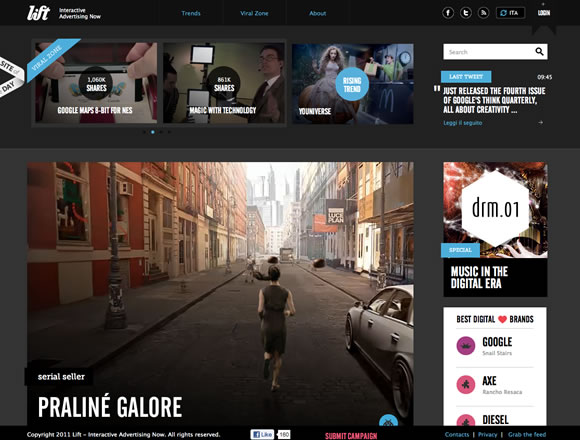This screenshot has width=580, height=440.
Task: Click the Praliné Galore headline
Action: click(110, 407)
